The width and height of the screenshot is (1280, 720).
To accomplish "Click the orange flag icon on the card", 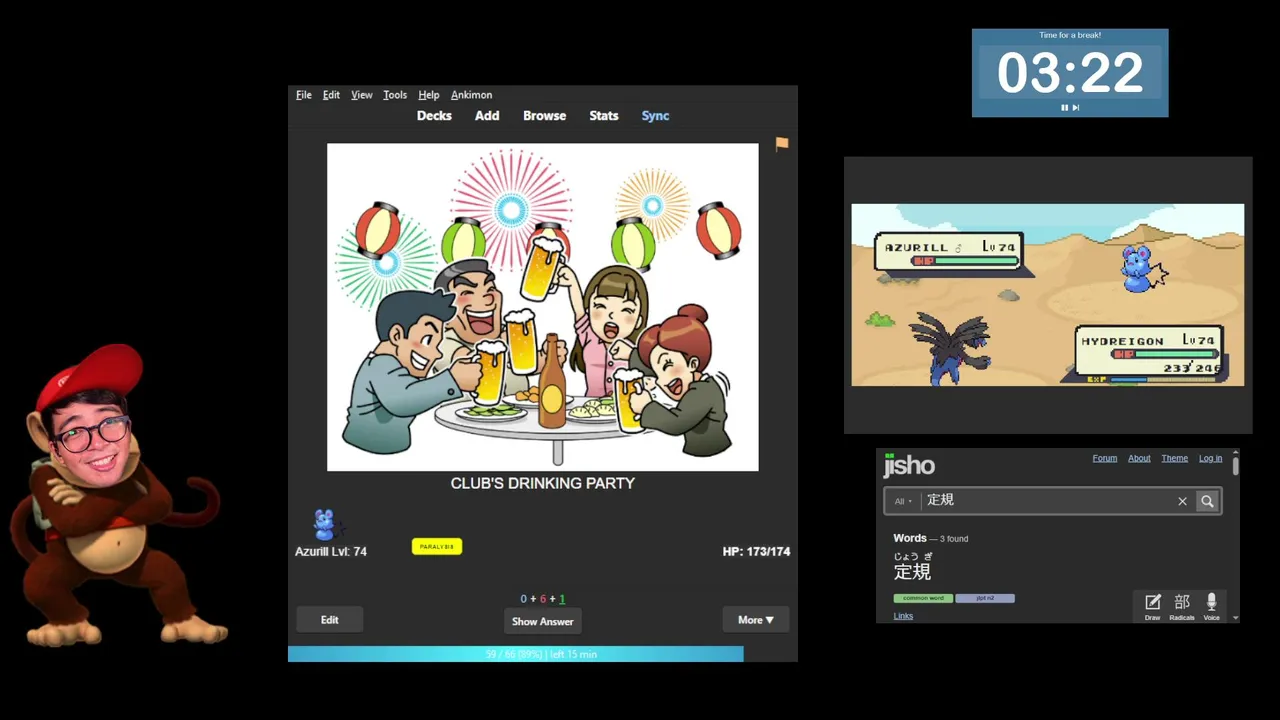I will coord(782,144).
